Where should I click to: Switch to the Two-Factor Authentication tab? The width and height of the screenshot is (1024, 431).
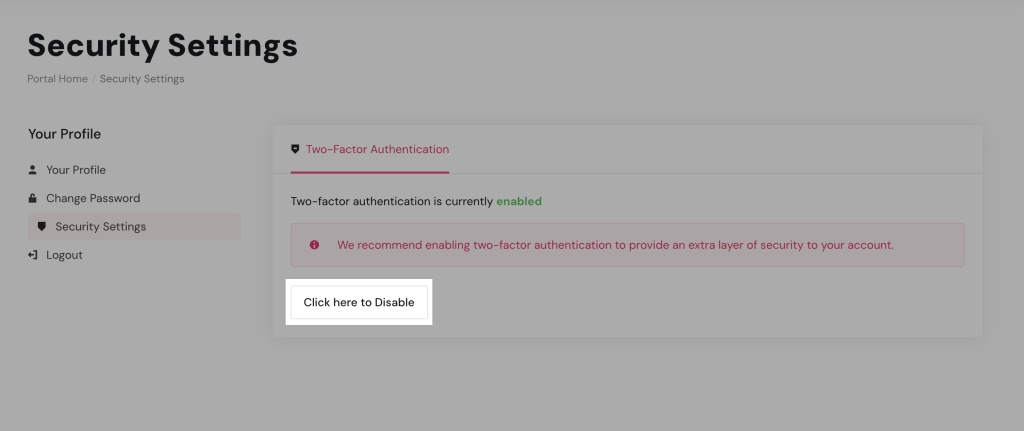coord(377,149)
